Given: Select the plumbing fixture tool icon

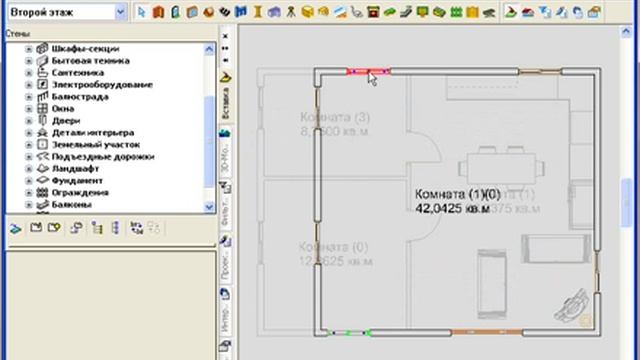Looking at the screenshot, I should pos(357,12).
